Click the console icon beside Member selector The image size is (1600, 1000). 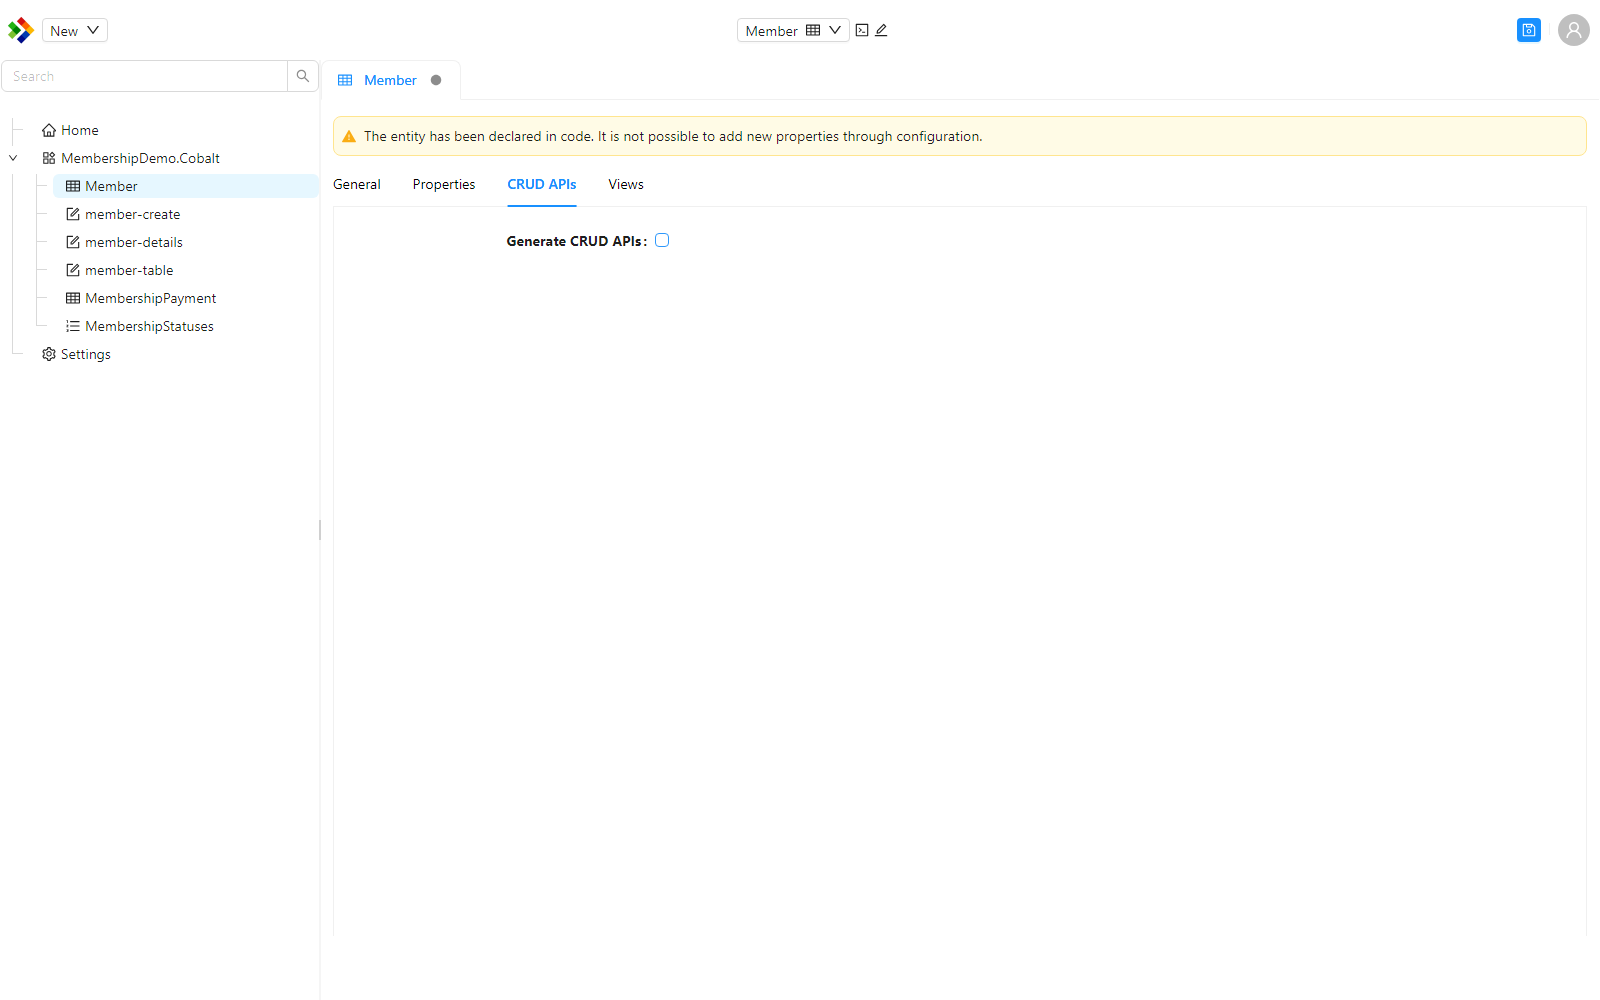[862, 30]
